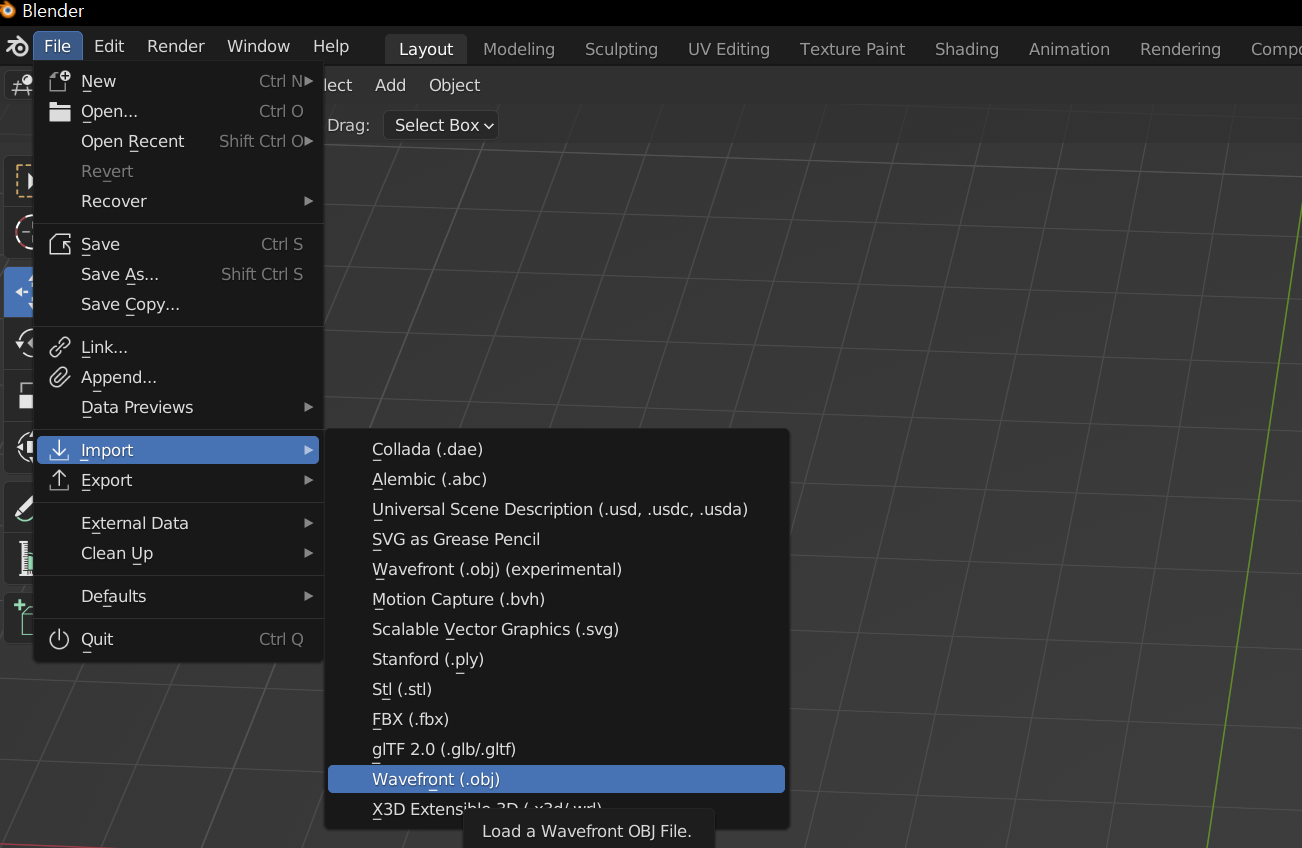Open the Edit menu
The image size is (1302, 848).
pyautogui.click(x=109, y=46)
